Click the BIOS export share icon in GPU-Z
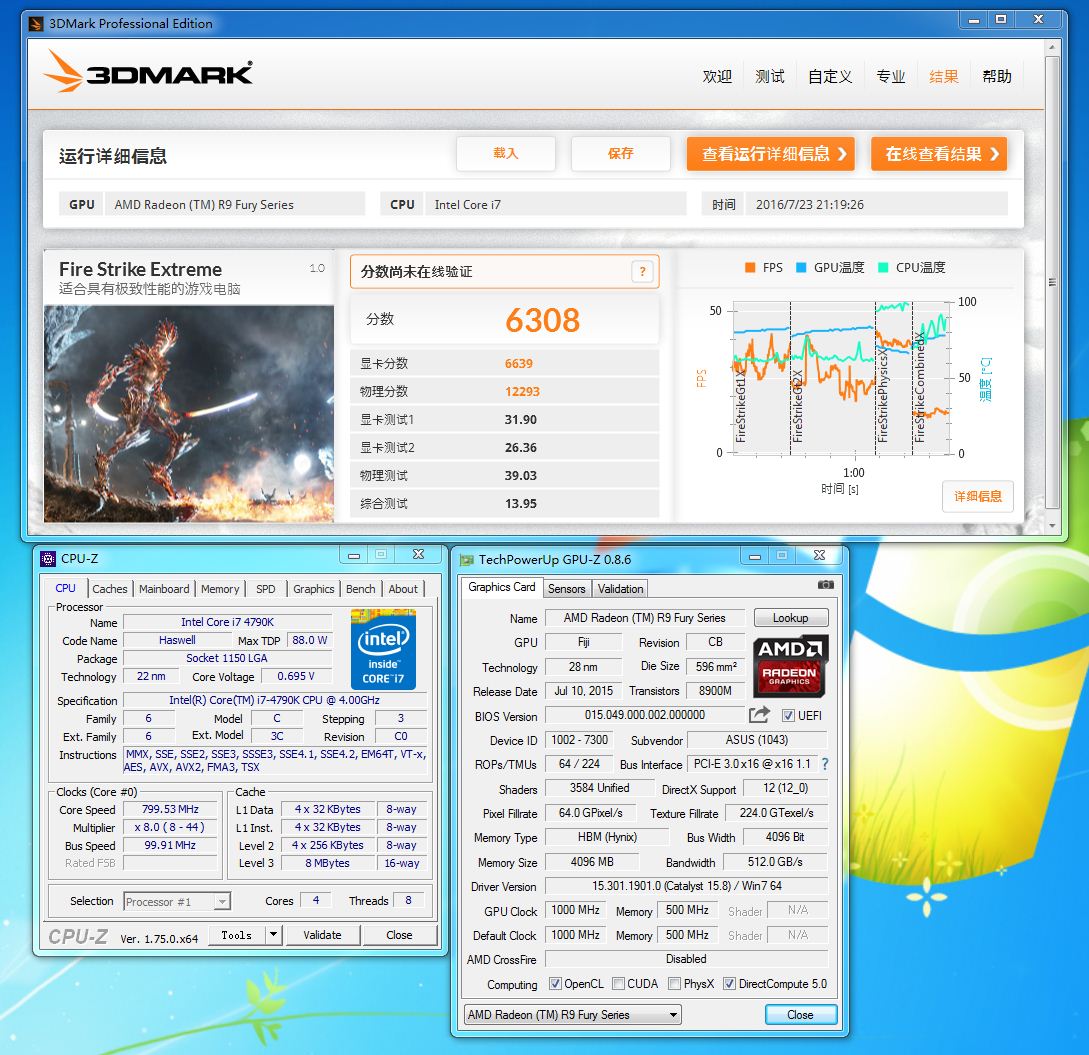Screen dimensions: 1089x1055 pos(759,715)
